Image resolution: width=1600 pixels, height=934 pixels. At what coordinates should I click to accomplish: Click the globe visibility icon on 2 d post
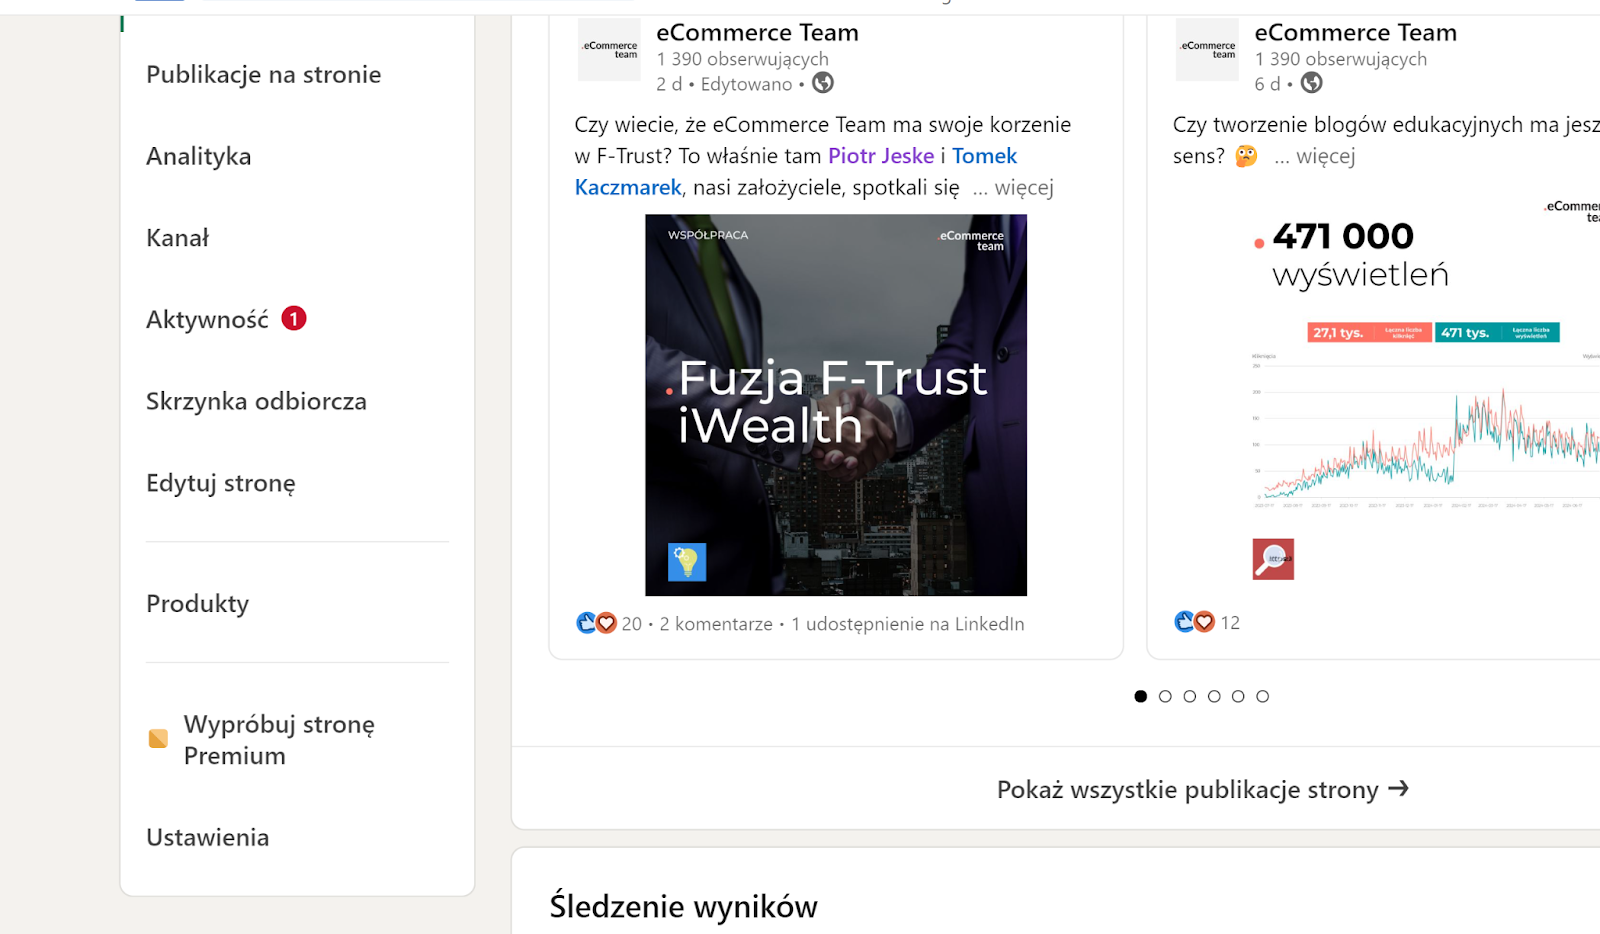(x=823, y=83)
